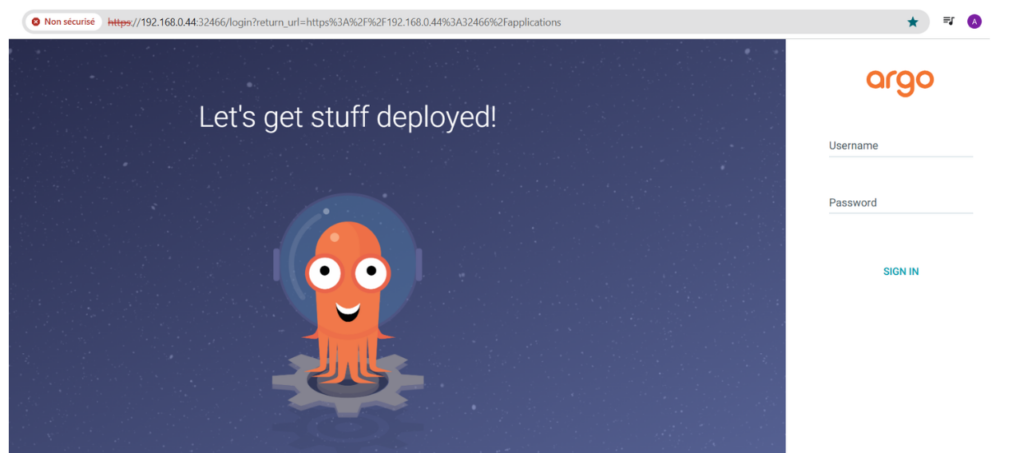Open the purple profile avatar "A"

(974, 21)
